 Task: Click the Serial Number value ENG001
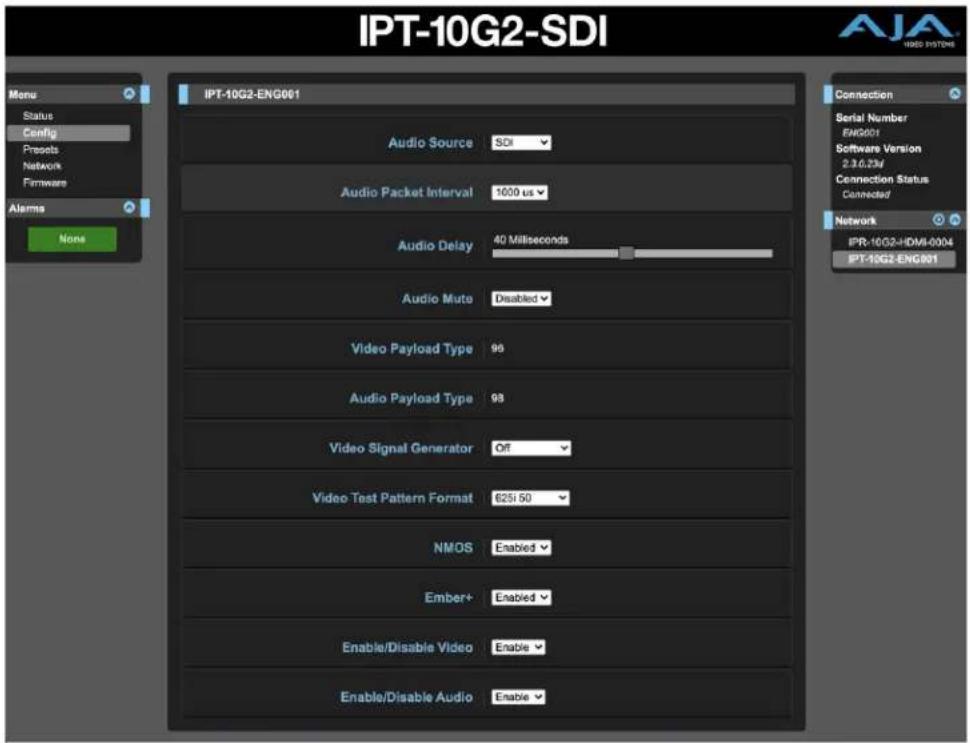pyautogui.click(x=861, y=133)
